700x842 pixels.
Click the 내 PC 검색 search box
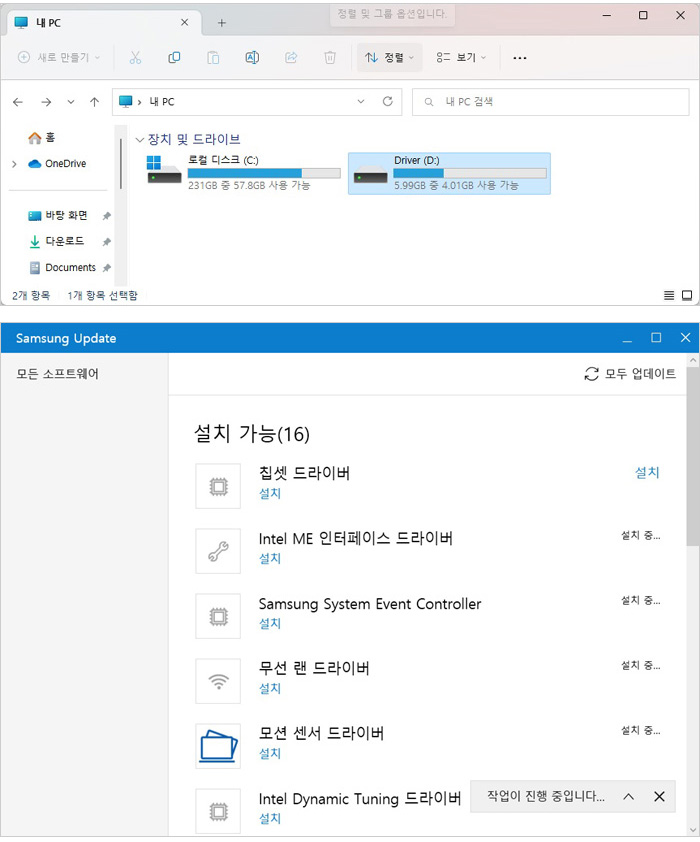coord(550,101)
